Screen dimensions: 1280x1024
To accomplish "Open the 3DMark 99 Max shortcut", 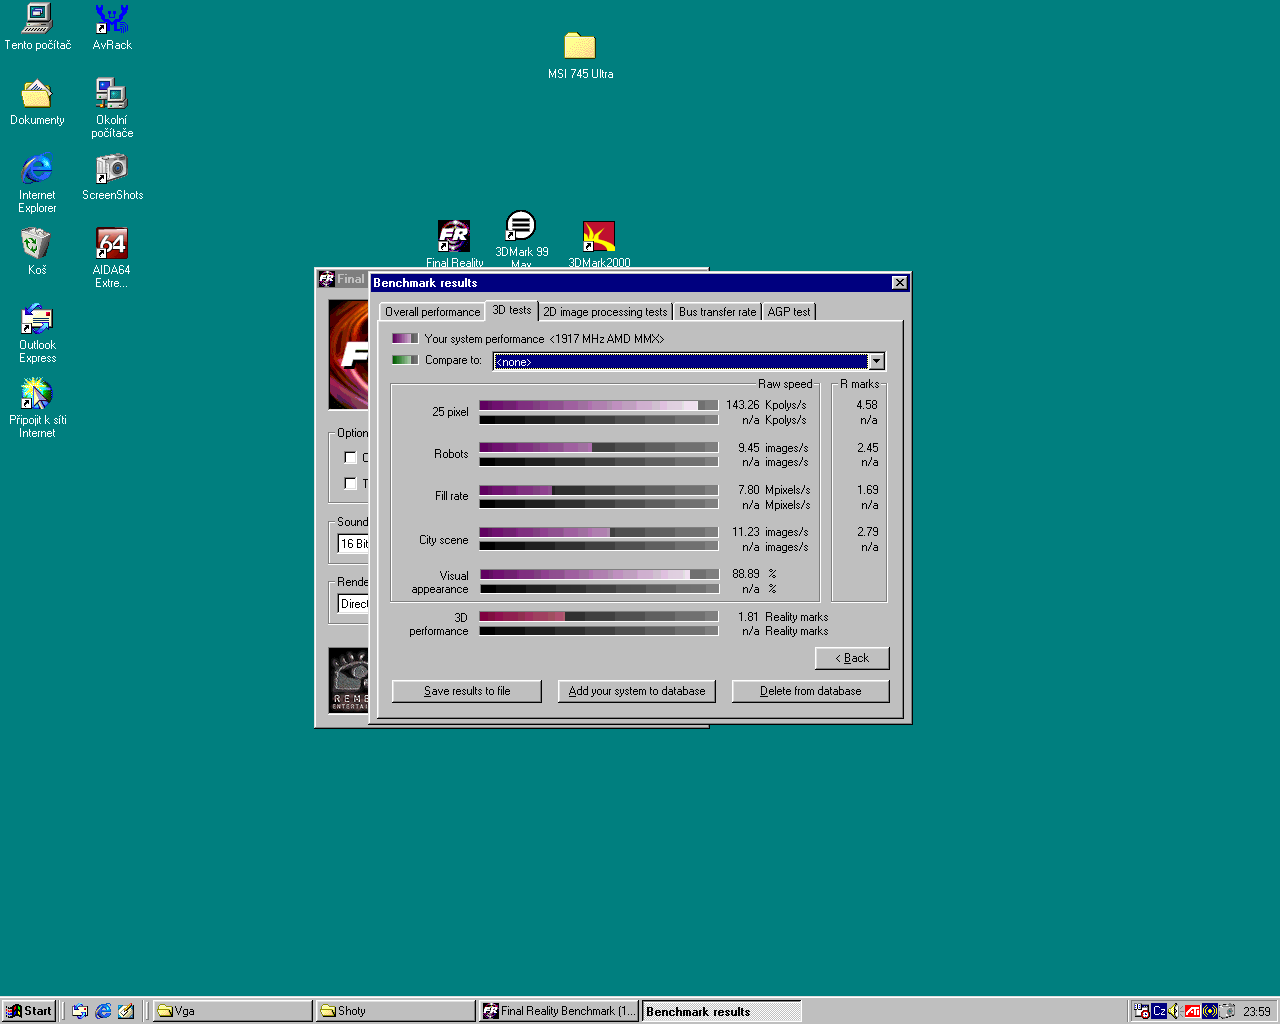I will [520, 227].
